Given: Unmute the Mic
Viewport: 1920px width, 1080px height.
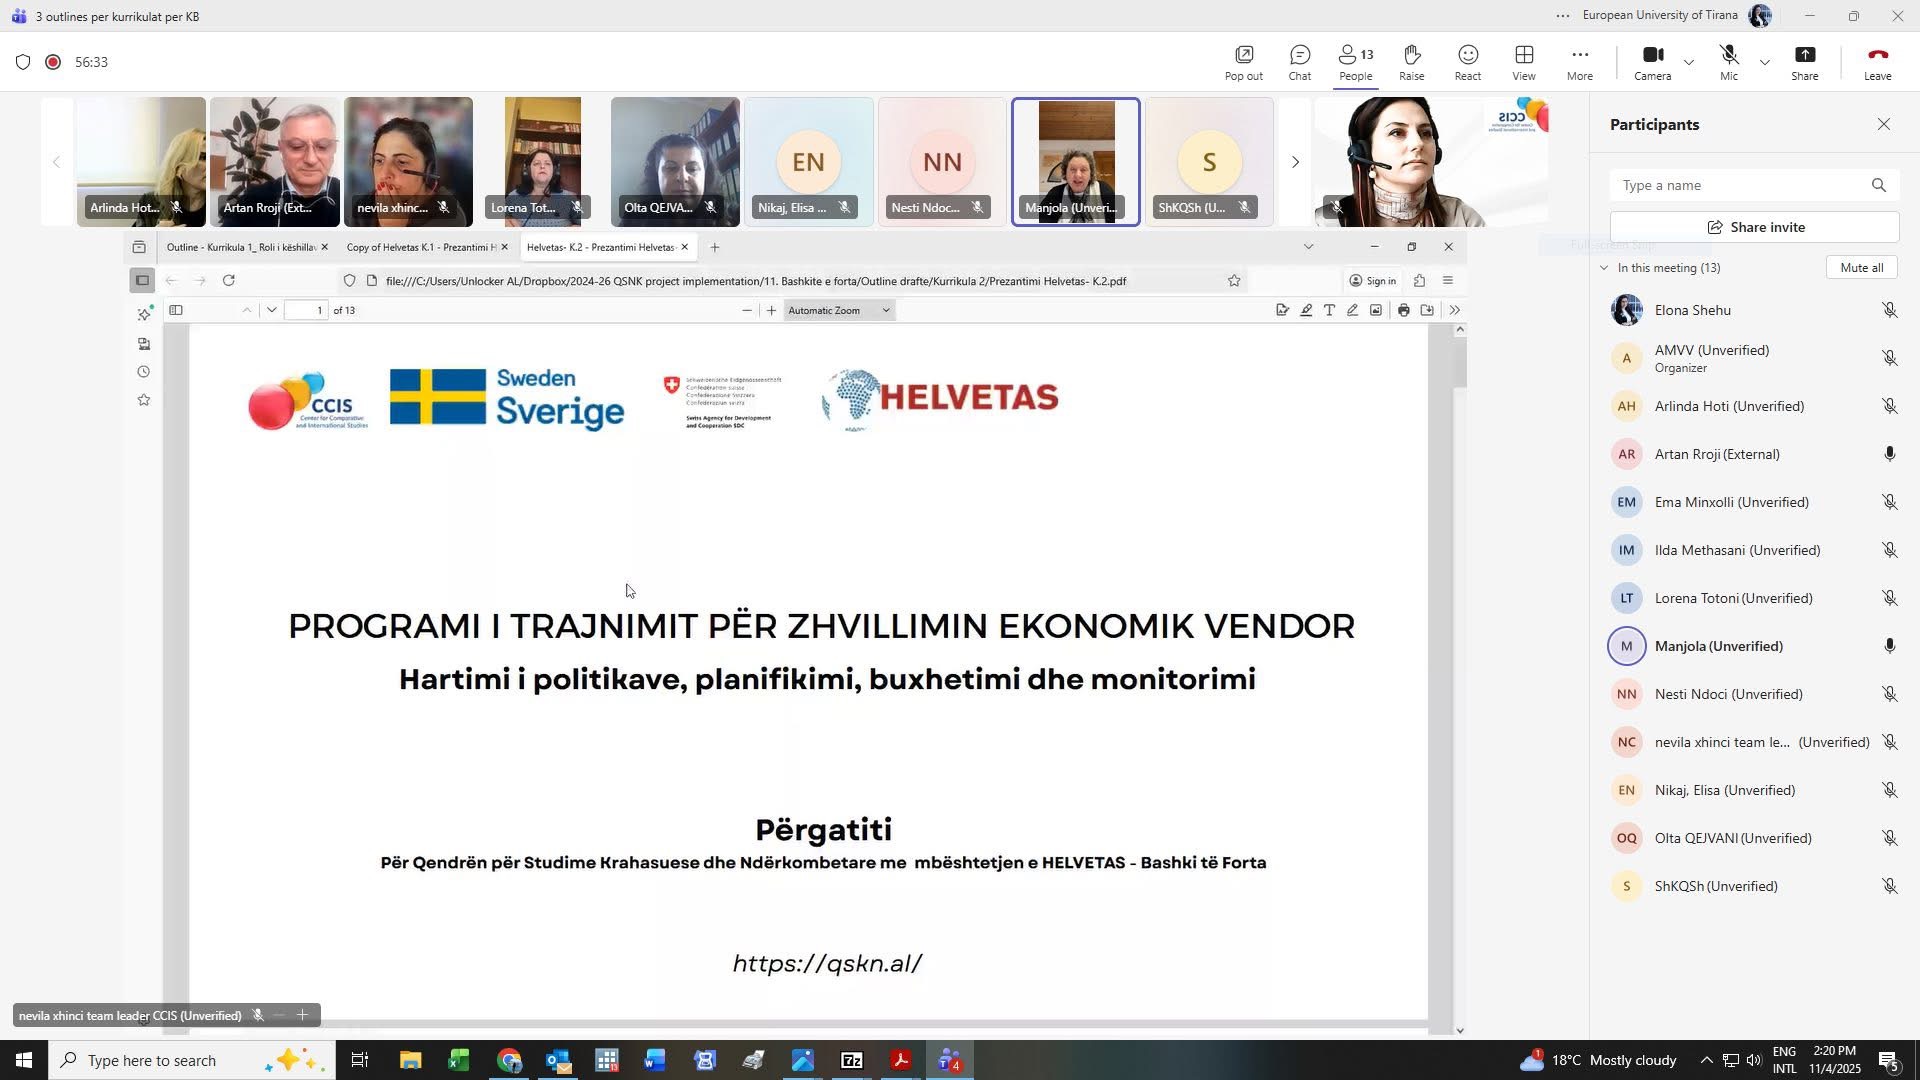Looking at the screenshot, I should click(1728, 62).
